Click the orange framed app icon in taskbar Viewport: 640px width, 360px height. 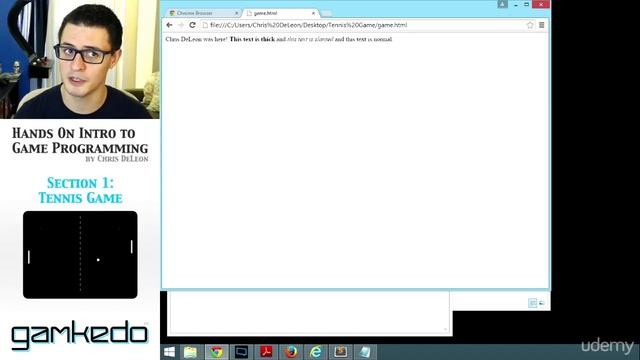[340, 352]
